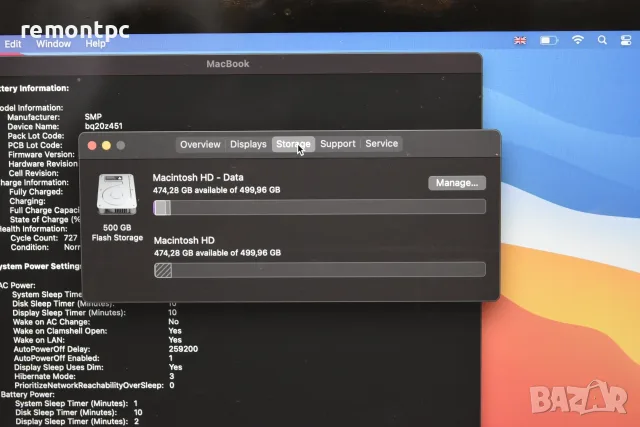The image size is (640, 427).
Task: Select the "Flash Storage" label
Action: (x=117, y=238)
